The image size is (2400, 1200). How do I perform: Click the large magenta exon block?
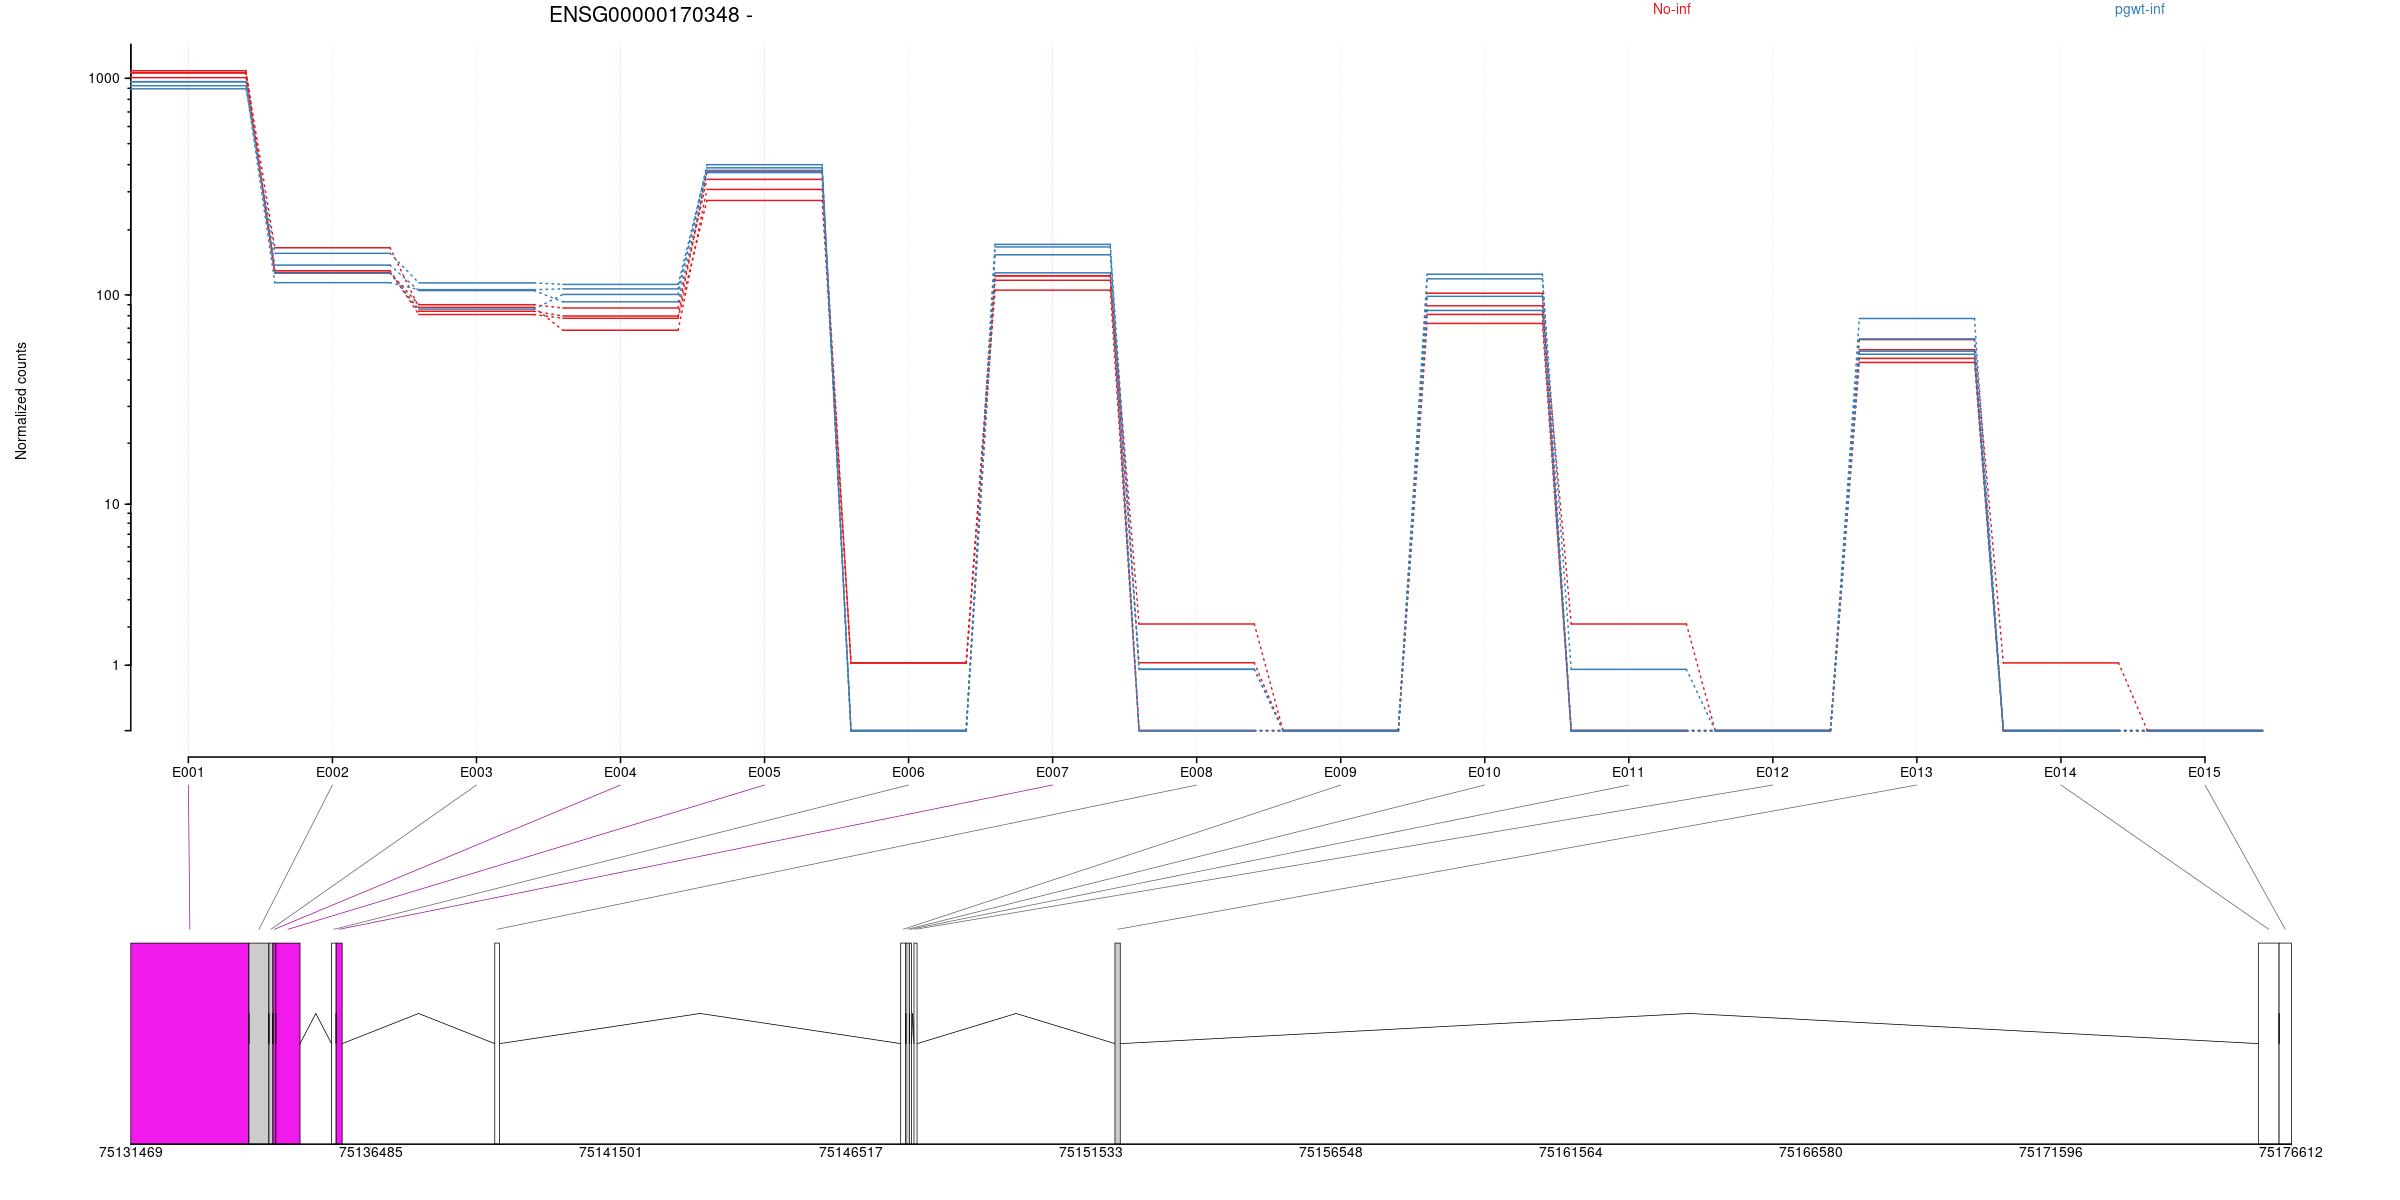[189, 1042]
